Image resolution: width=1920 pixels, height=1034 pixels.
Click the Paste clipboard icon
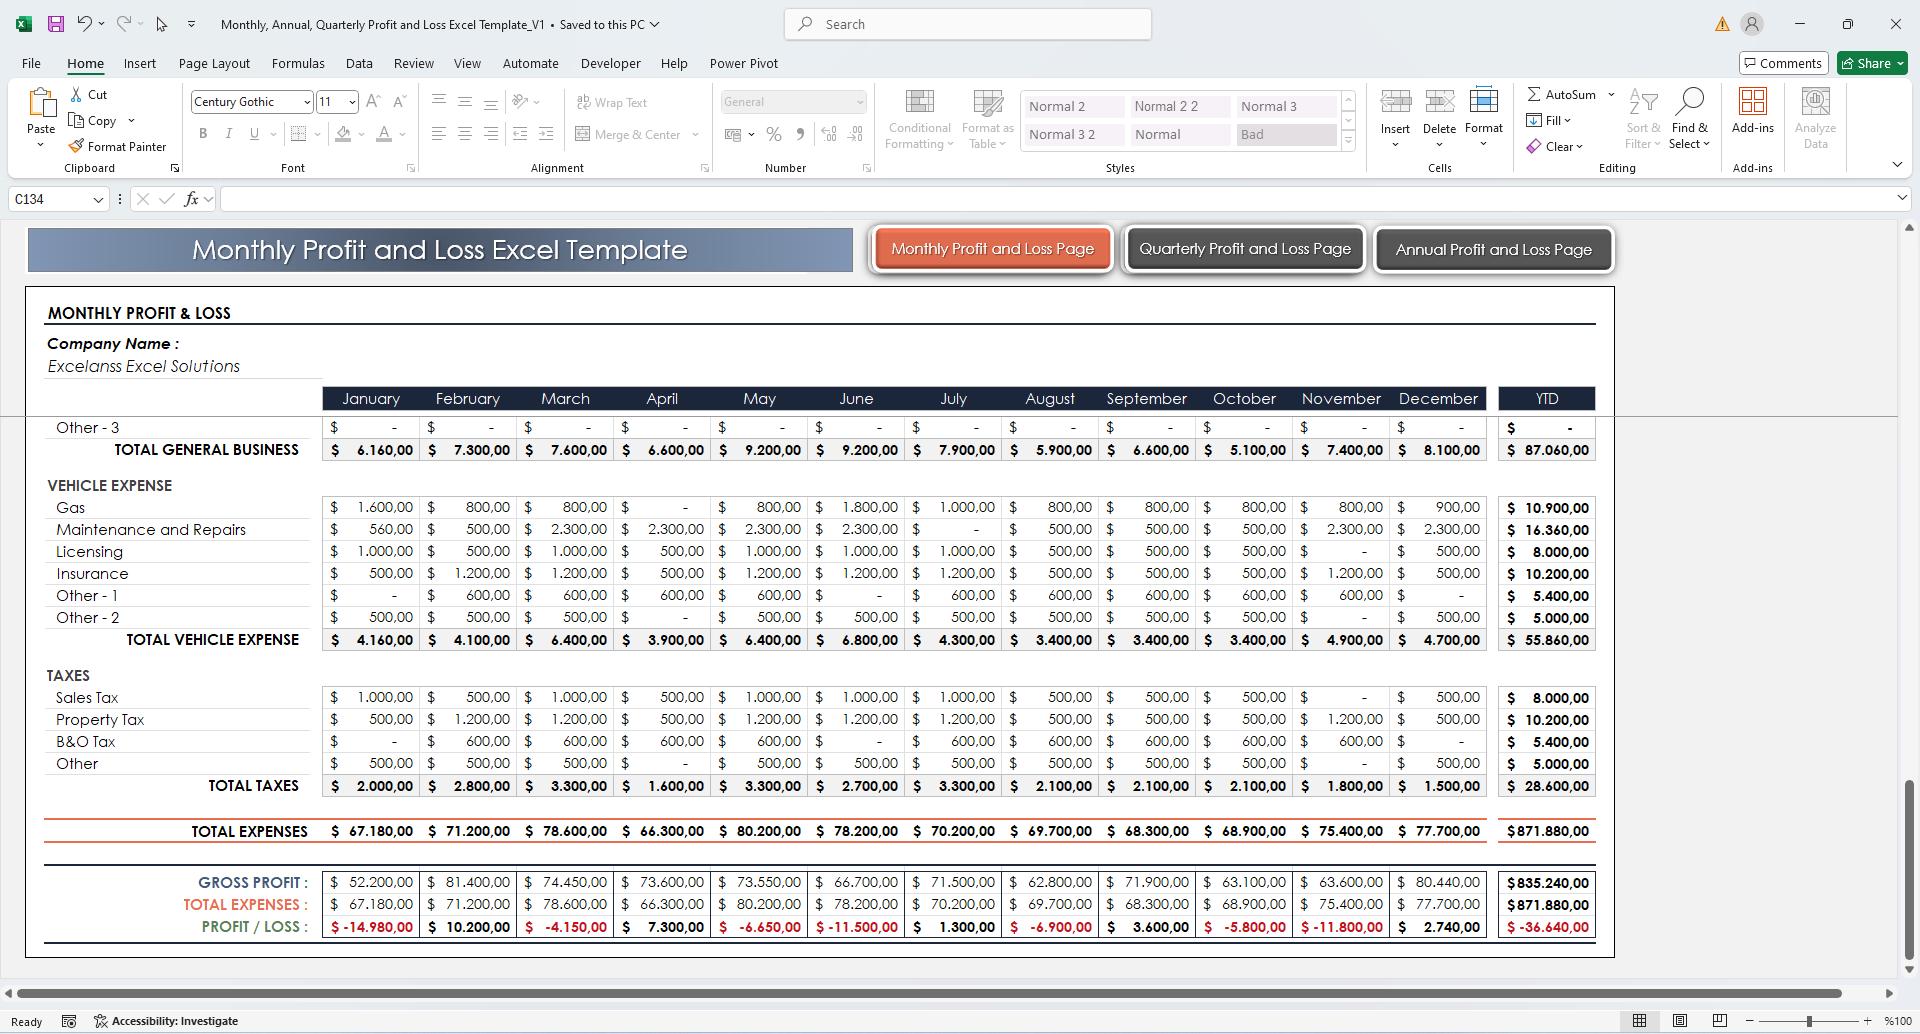pos(41,104)
